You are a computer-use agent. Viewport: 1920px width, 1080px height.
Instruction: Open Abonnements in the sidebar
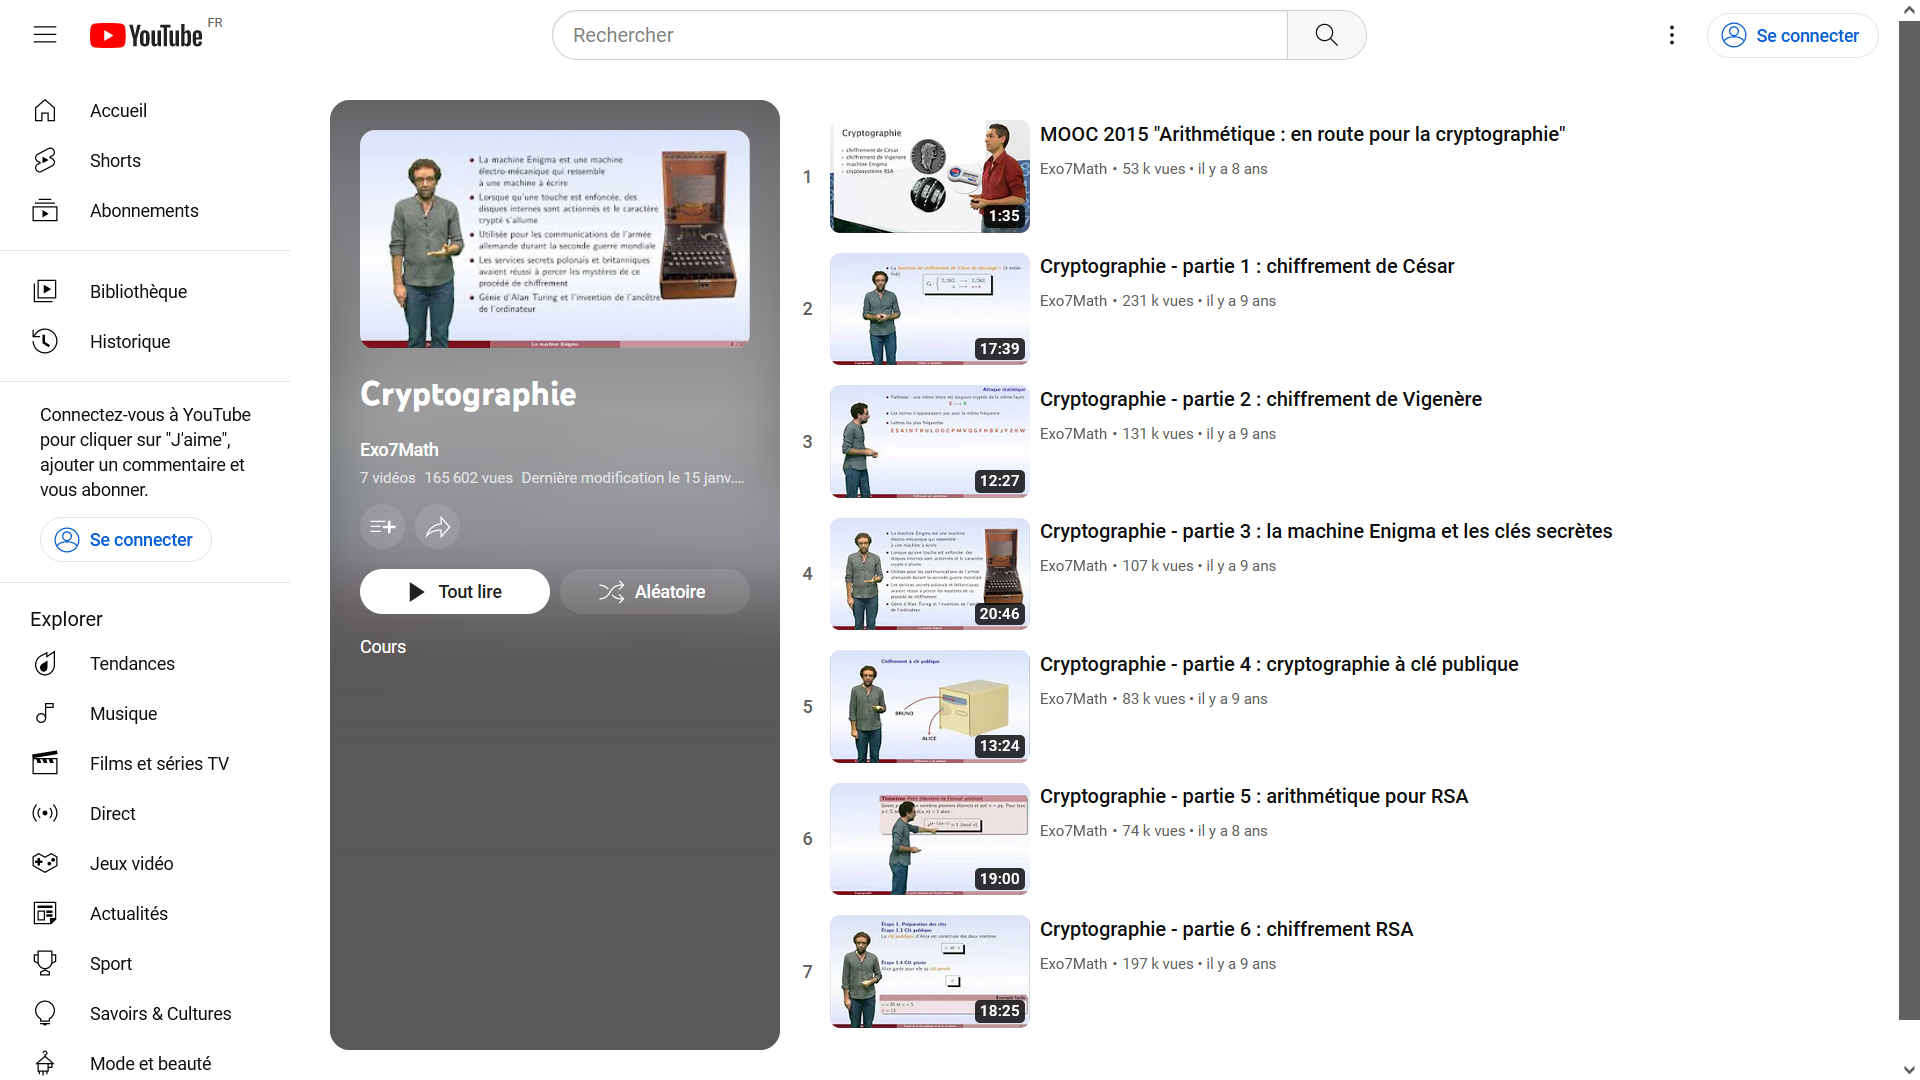(x=145, y=210)
